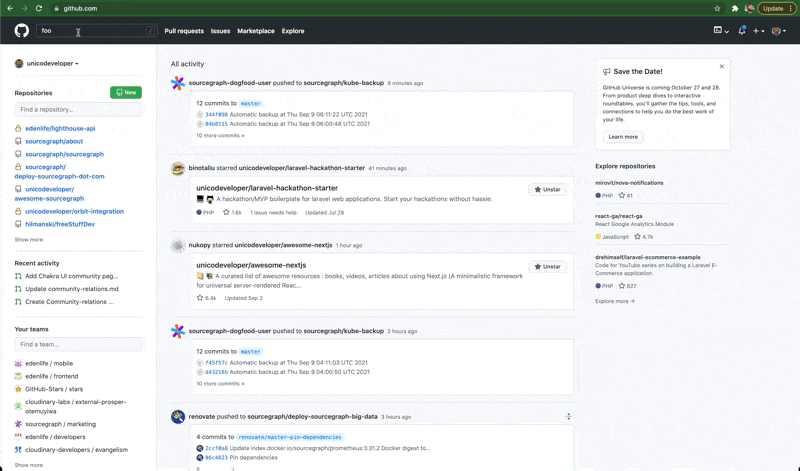
Task: Open the Issues page
Action: click(220, 31)
